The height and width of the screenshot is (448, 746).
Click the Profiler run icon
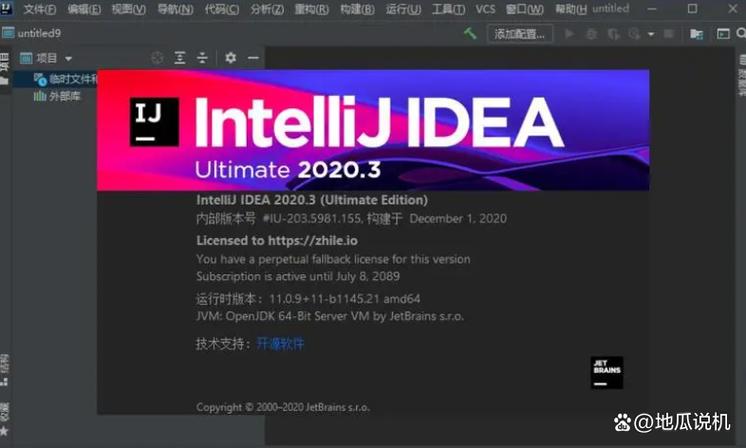click(634, 34)
